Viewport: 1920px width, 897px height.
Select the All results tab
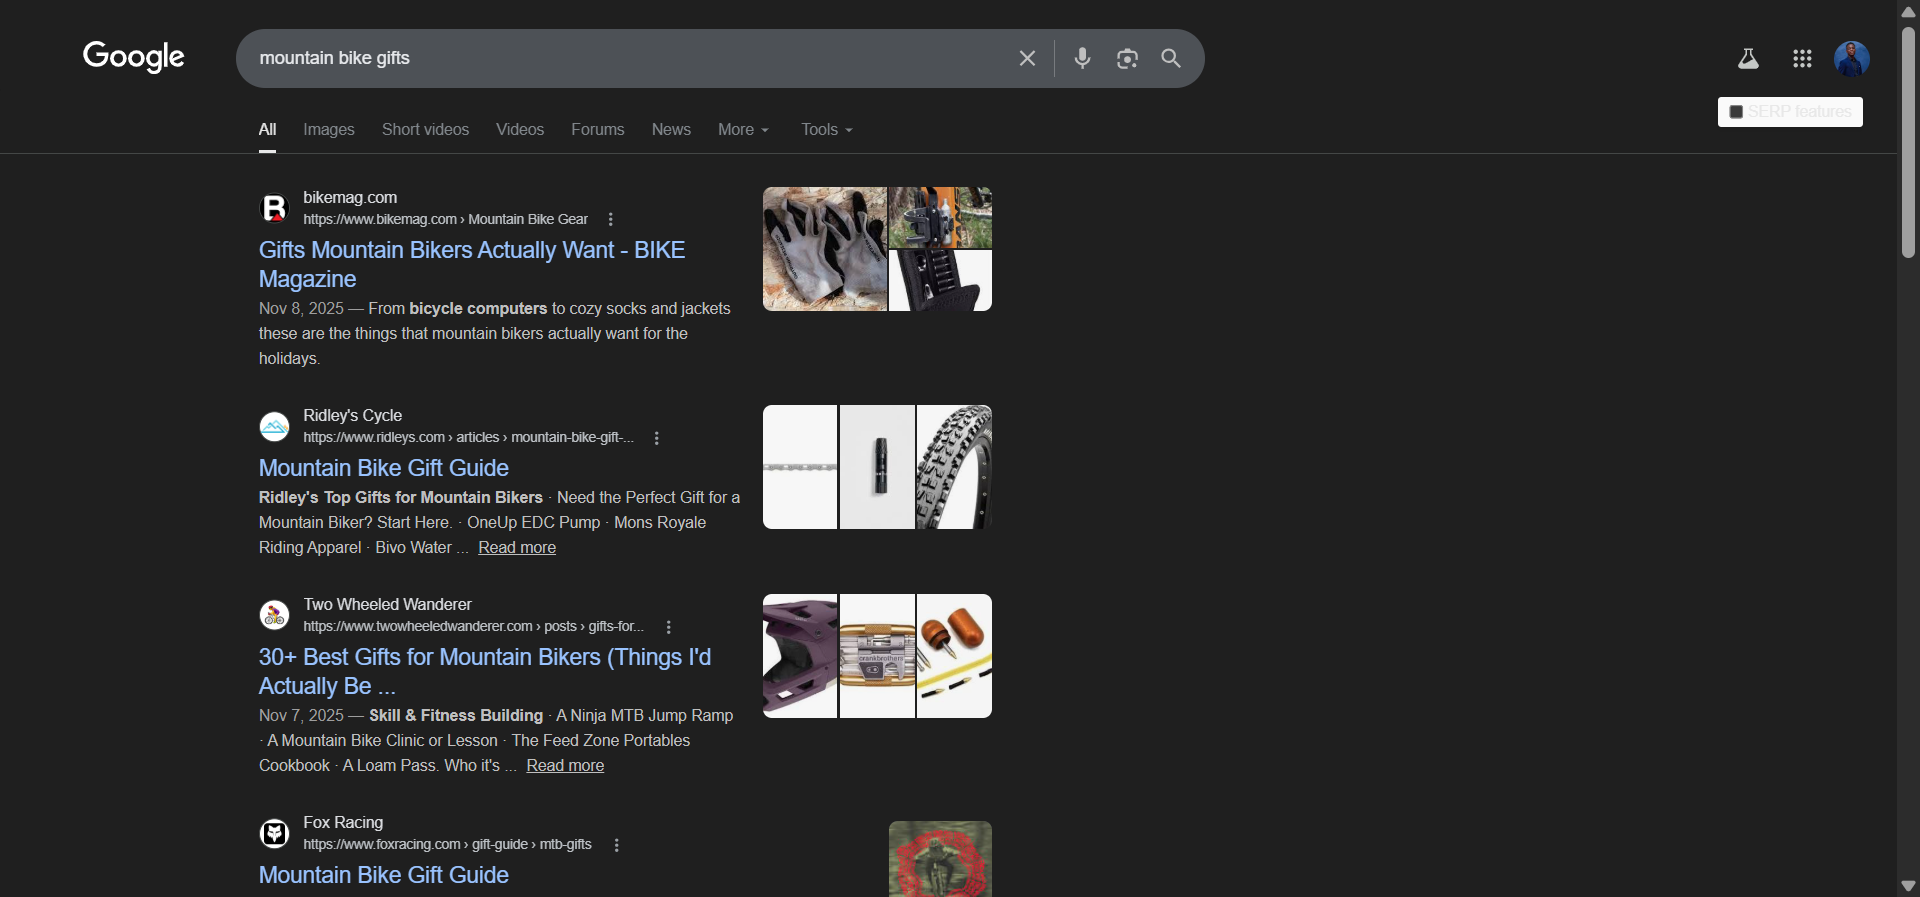pyautogui.click(x=267, y=130)
